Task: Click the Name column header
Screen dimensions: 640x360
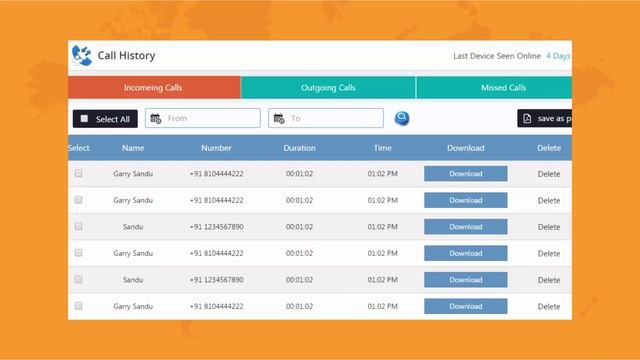Action: pos(133,148)
